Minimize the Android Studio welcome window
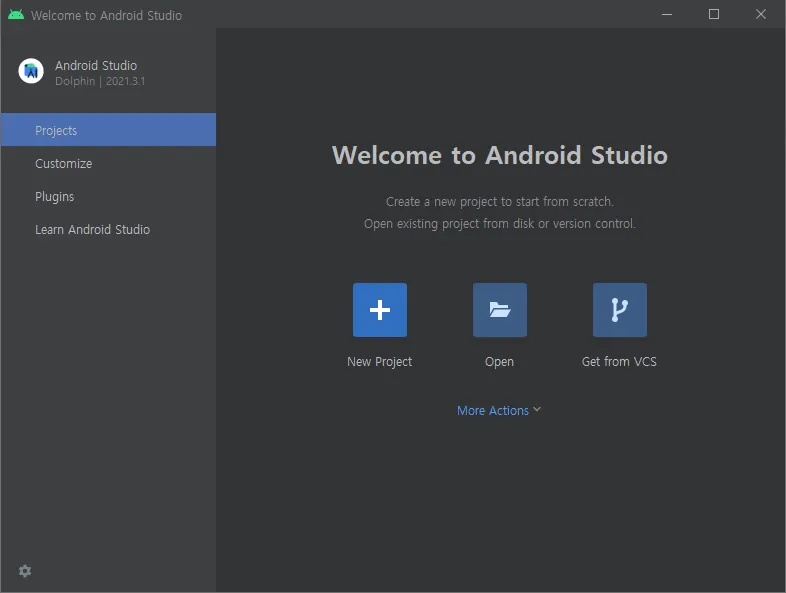The image size is (786, 593). 667,14
